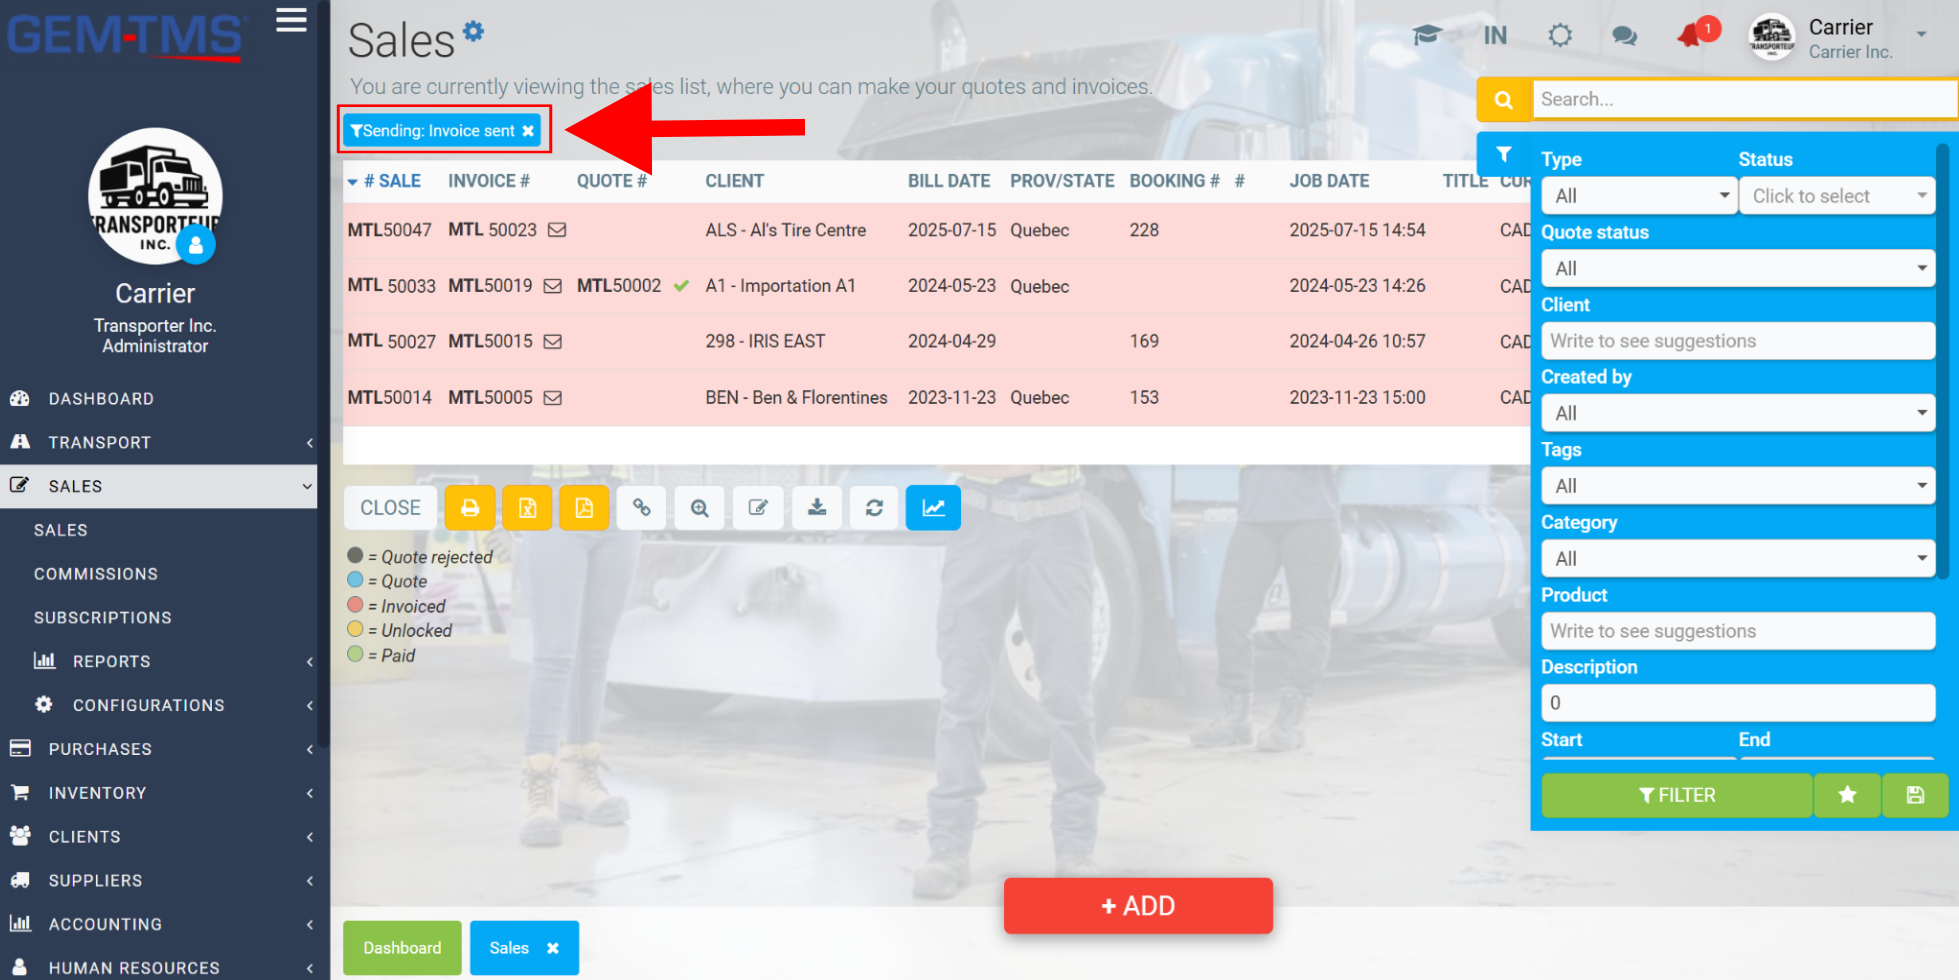Click the Search input field
Viewport: 1959px width, 980px height.
pos(1744,99)
